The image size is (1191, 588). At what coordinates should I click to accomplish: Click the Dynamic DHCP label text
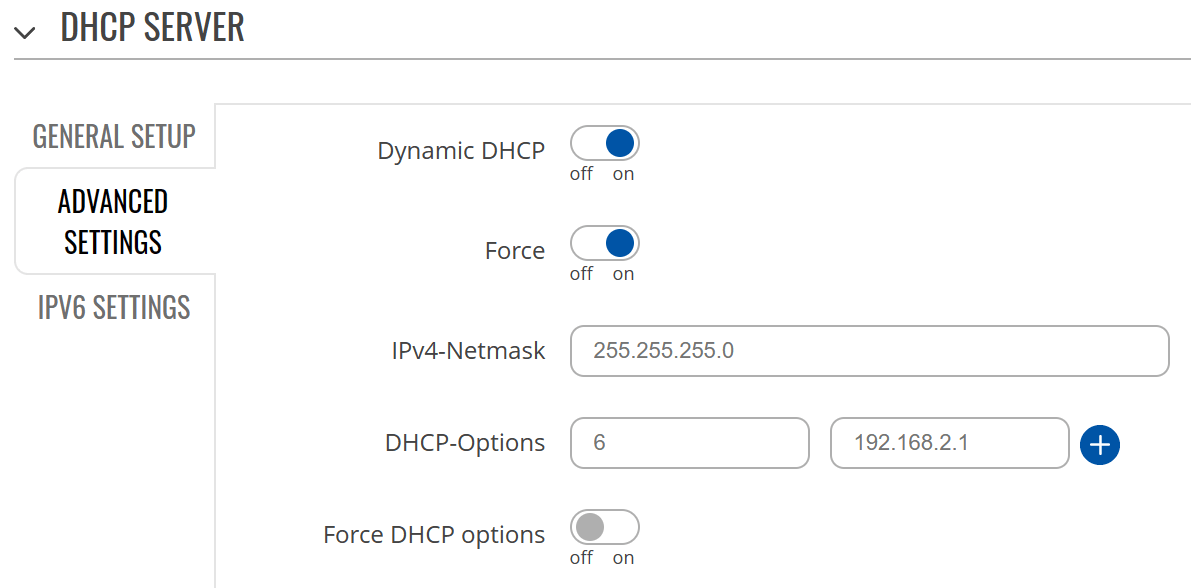click(x=460, y=150)
